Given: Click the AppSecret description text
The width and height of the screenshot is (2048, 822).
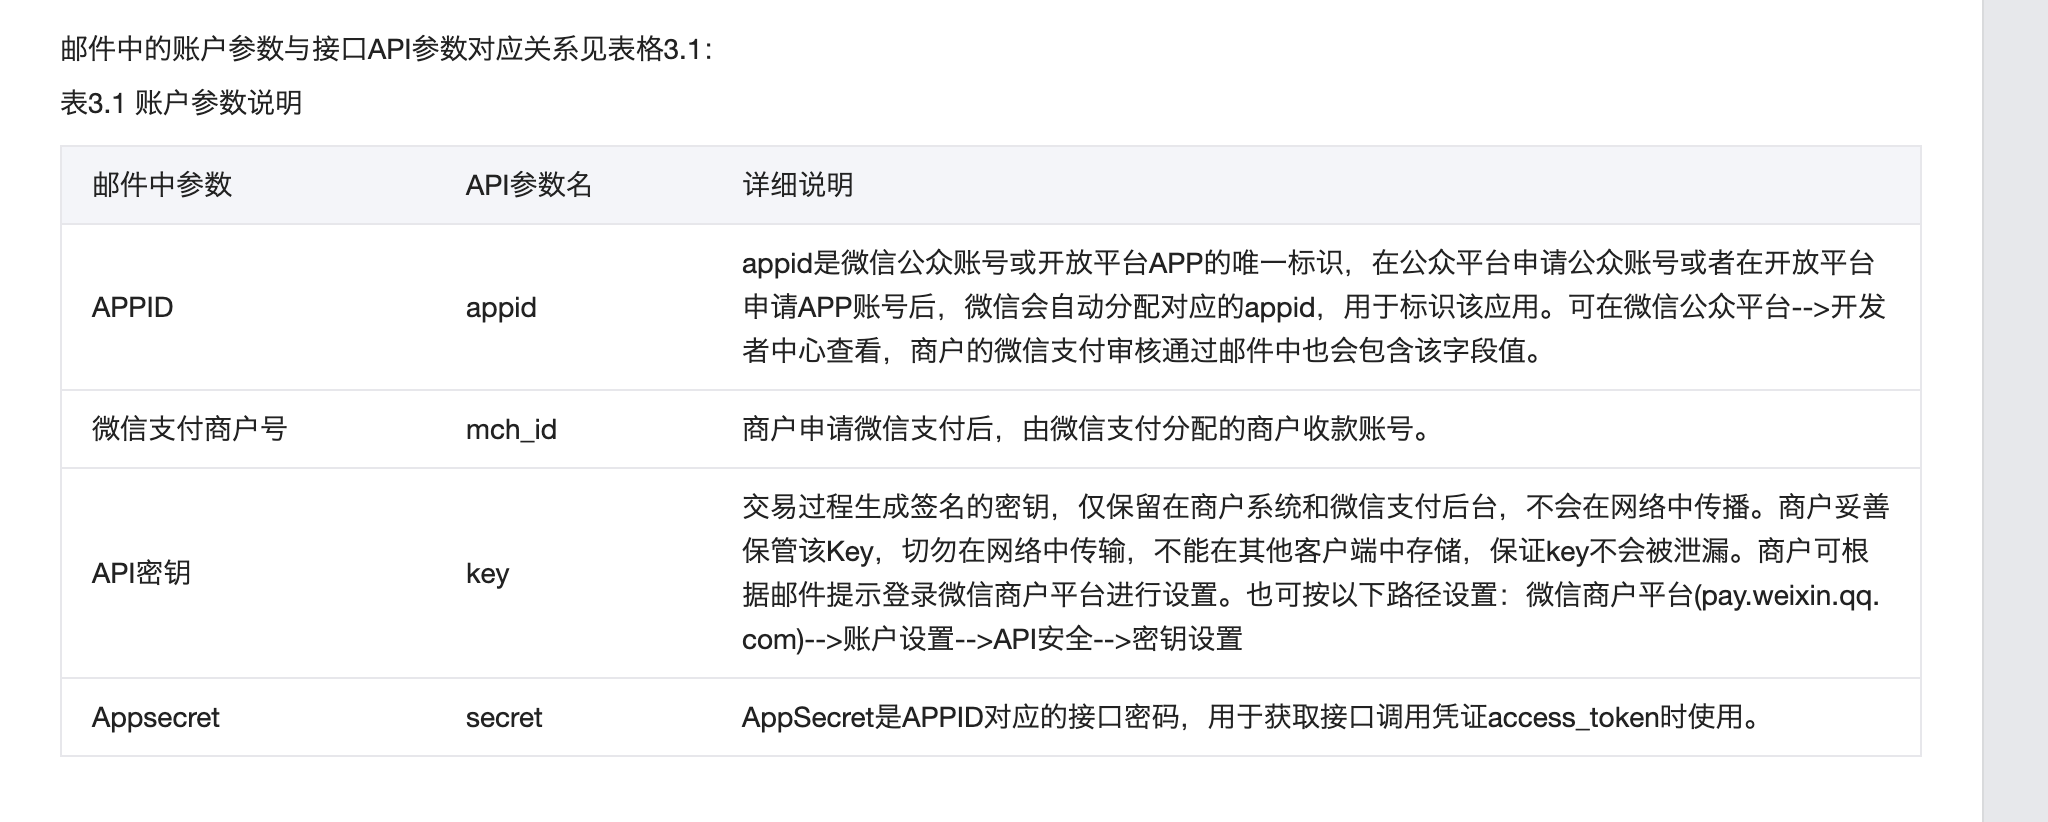Looking at the screenshot, I should pyautogui.click(x=1250, y=717).
